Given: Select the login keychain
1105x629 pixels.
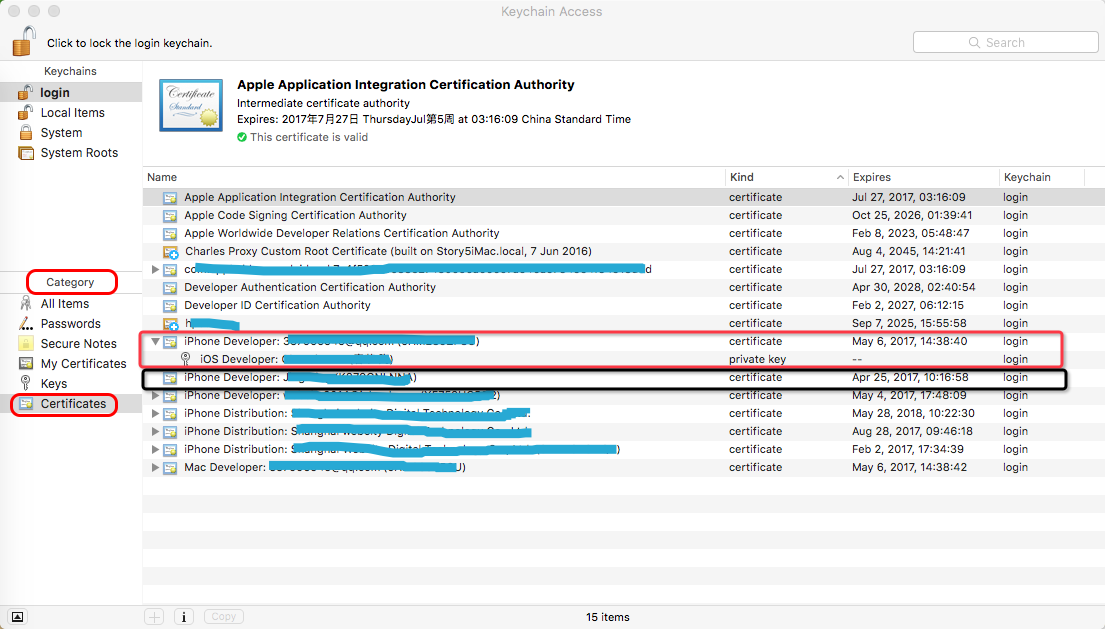Looking at the screenshot, I should [70, 92].
